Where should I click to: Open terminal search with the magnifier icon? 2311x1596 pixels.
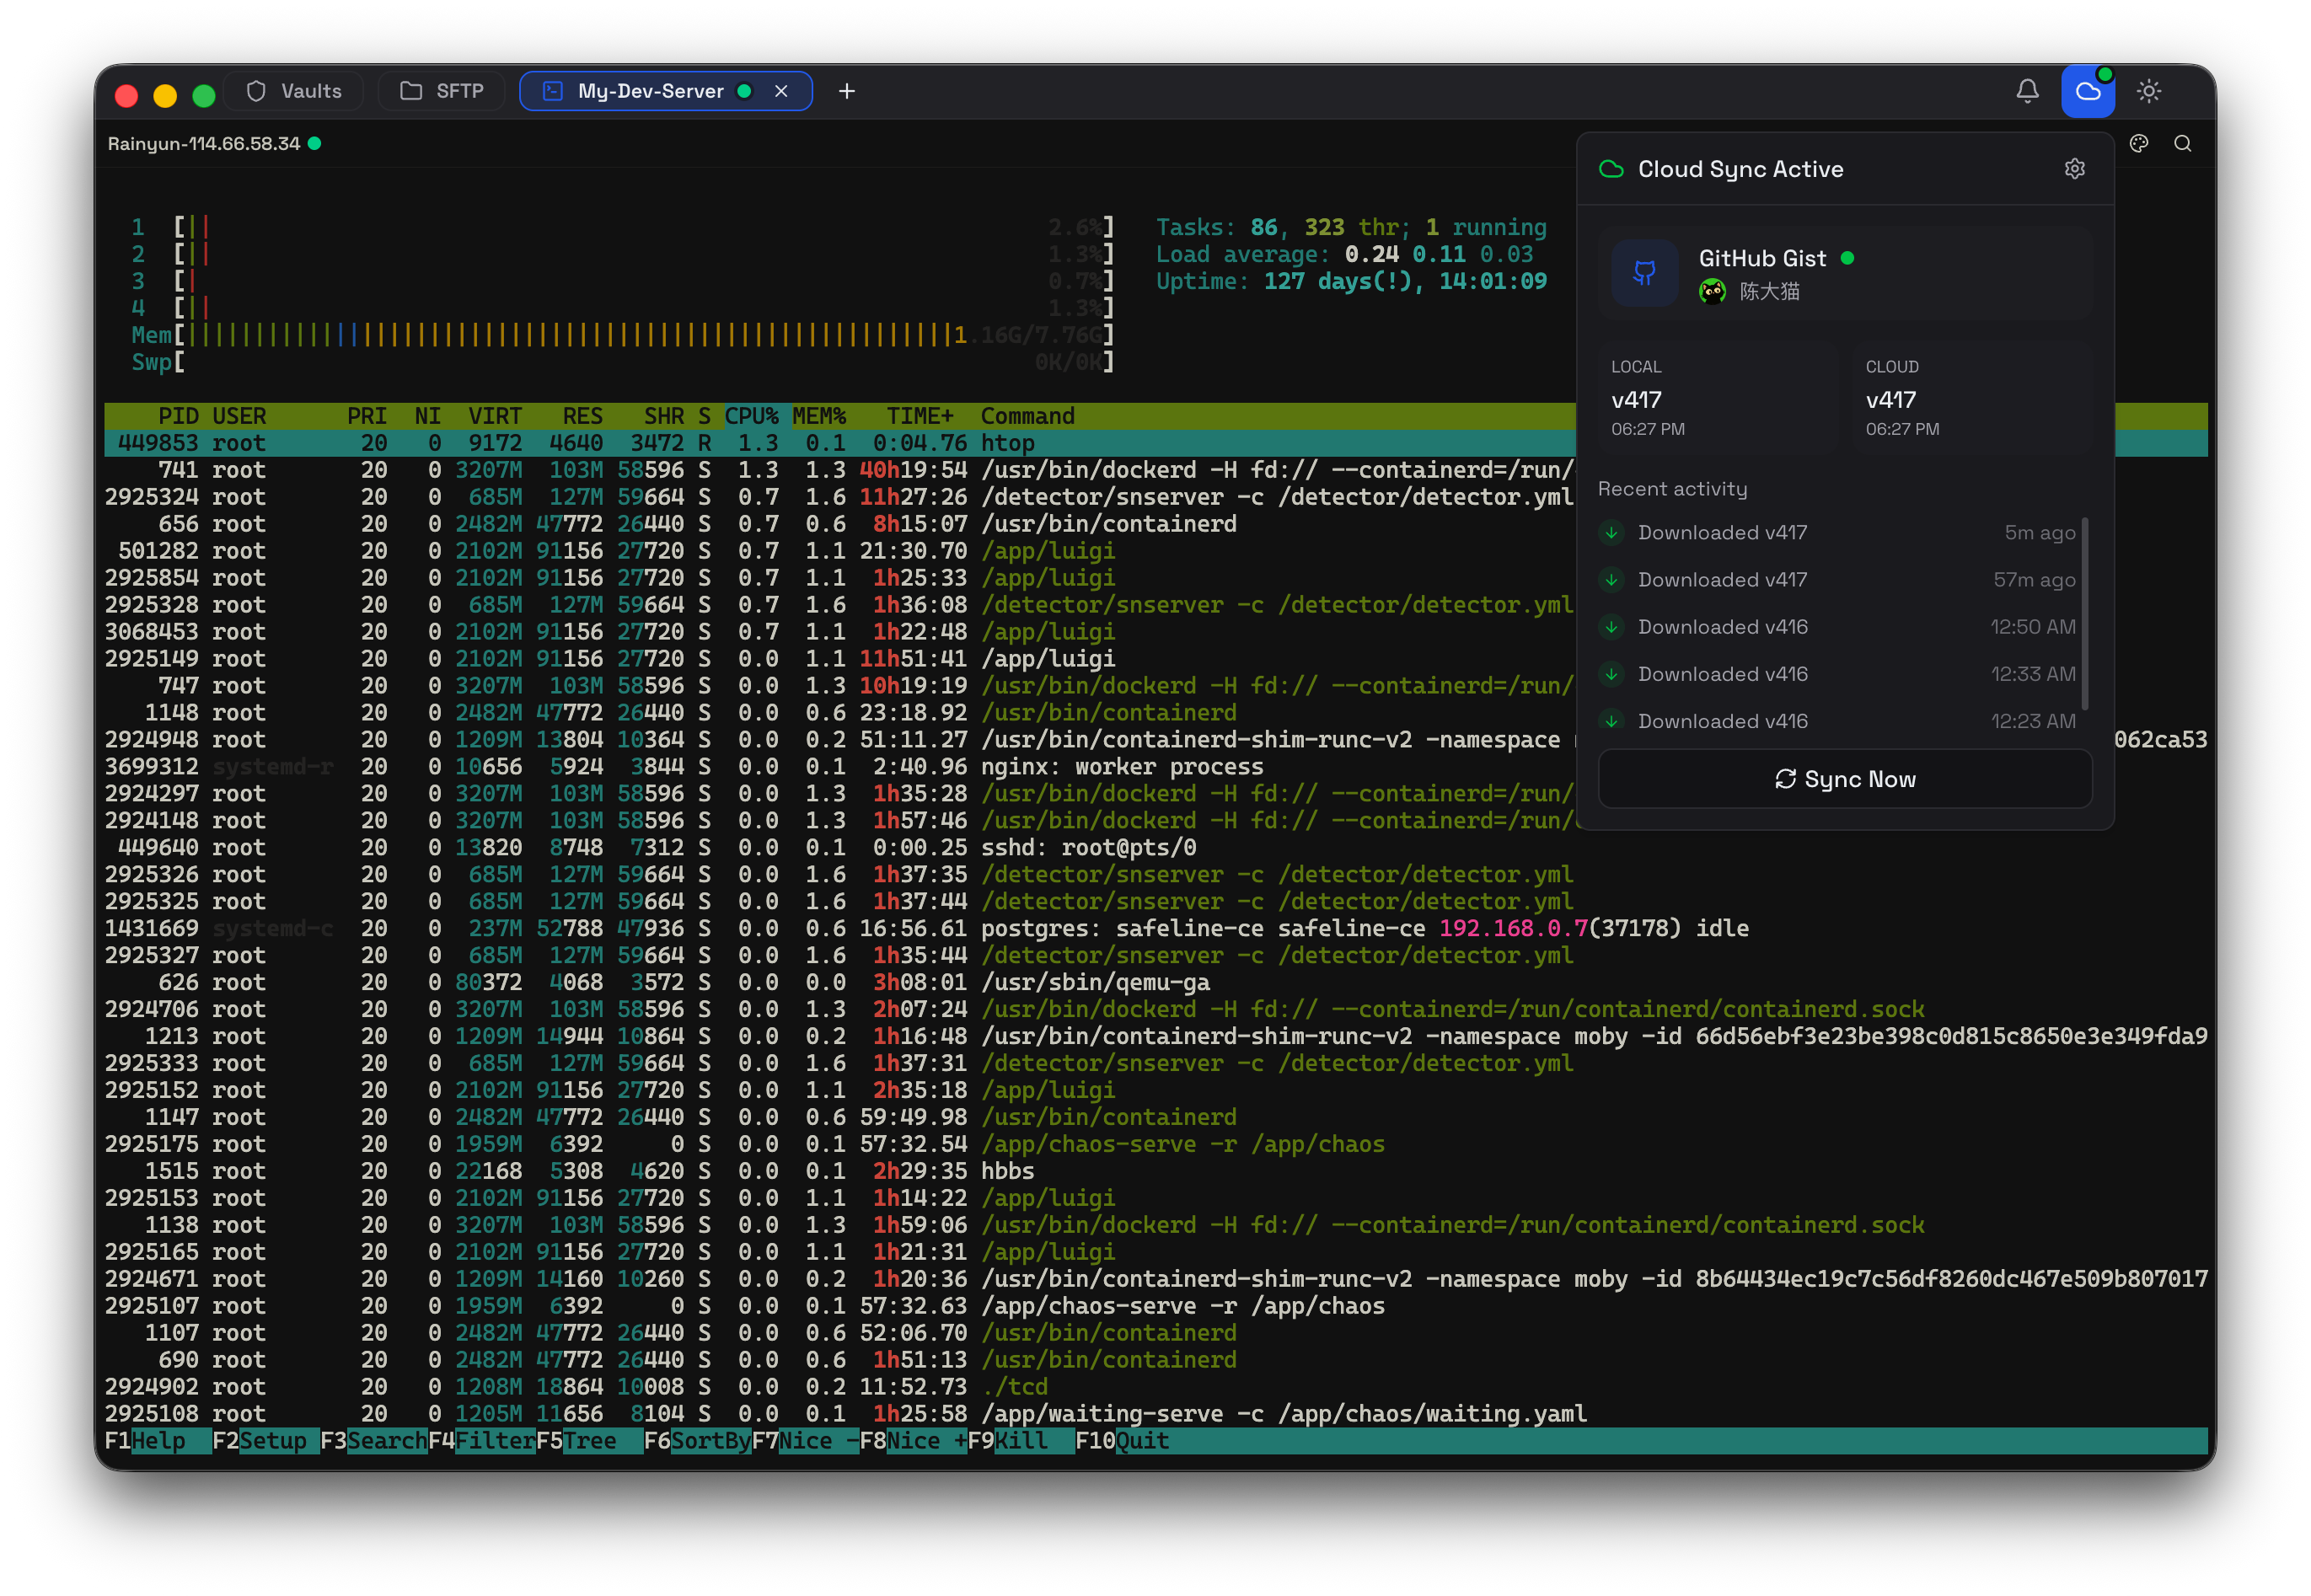[2184, 143]
